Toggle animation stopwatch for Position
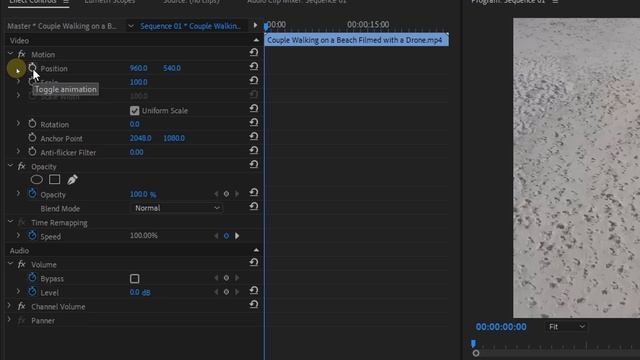This screenshot has height=360, width=640. tap(32, 68)
